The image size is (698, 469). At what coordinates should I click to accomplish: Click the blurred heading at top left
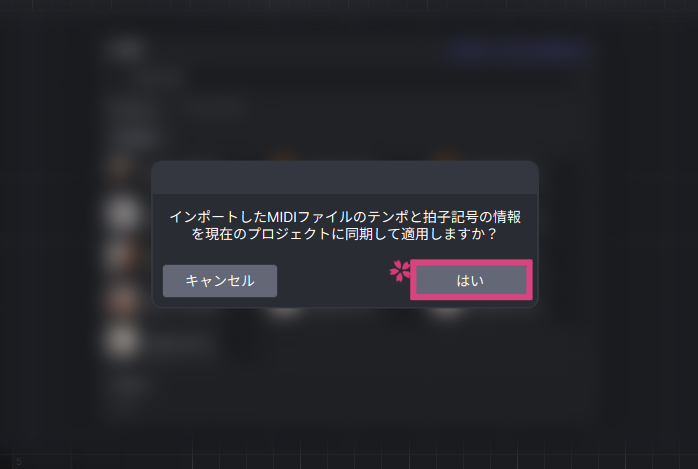coord(126,49)
